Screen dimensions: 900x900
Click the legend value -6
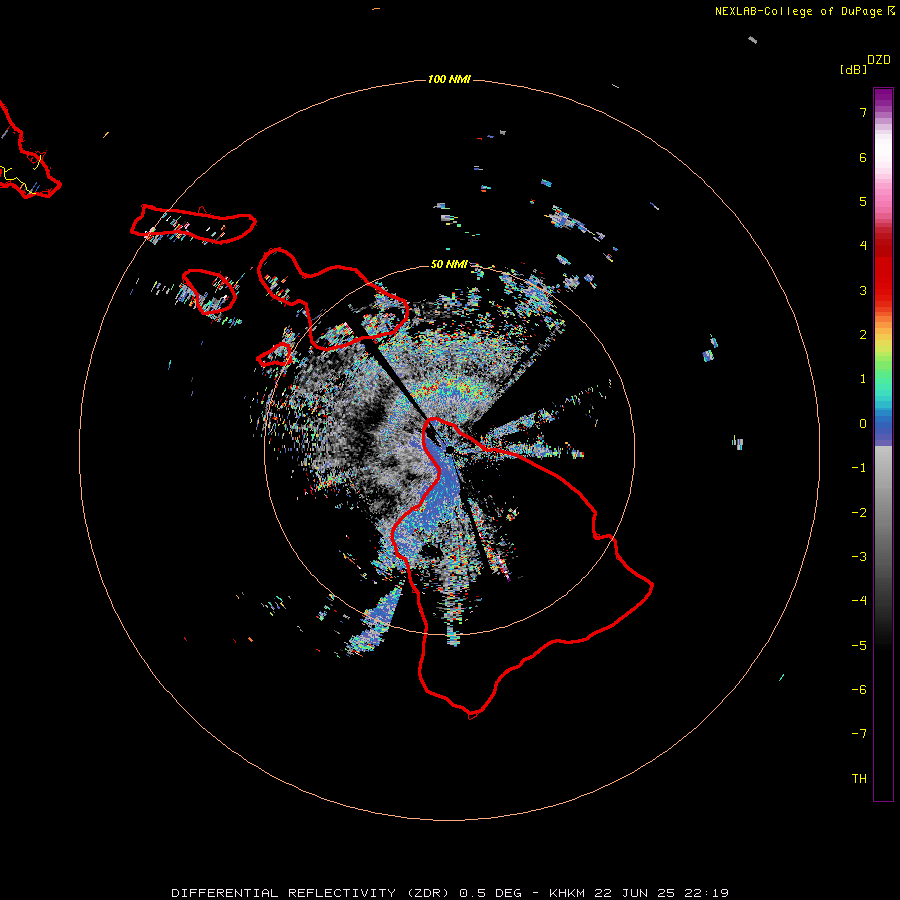[859, 690]
